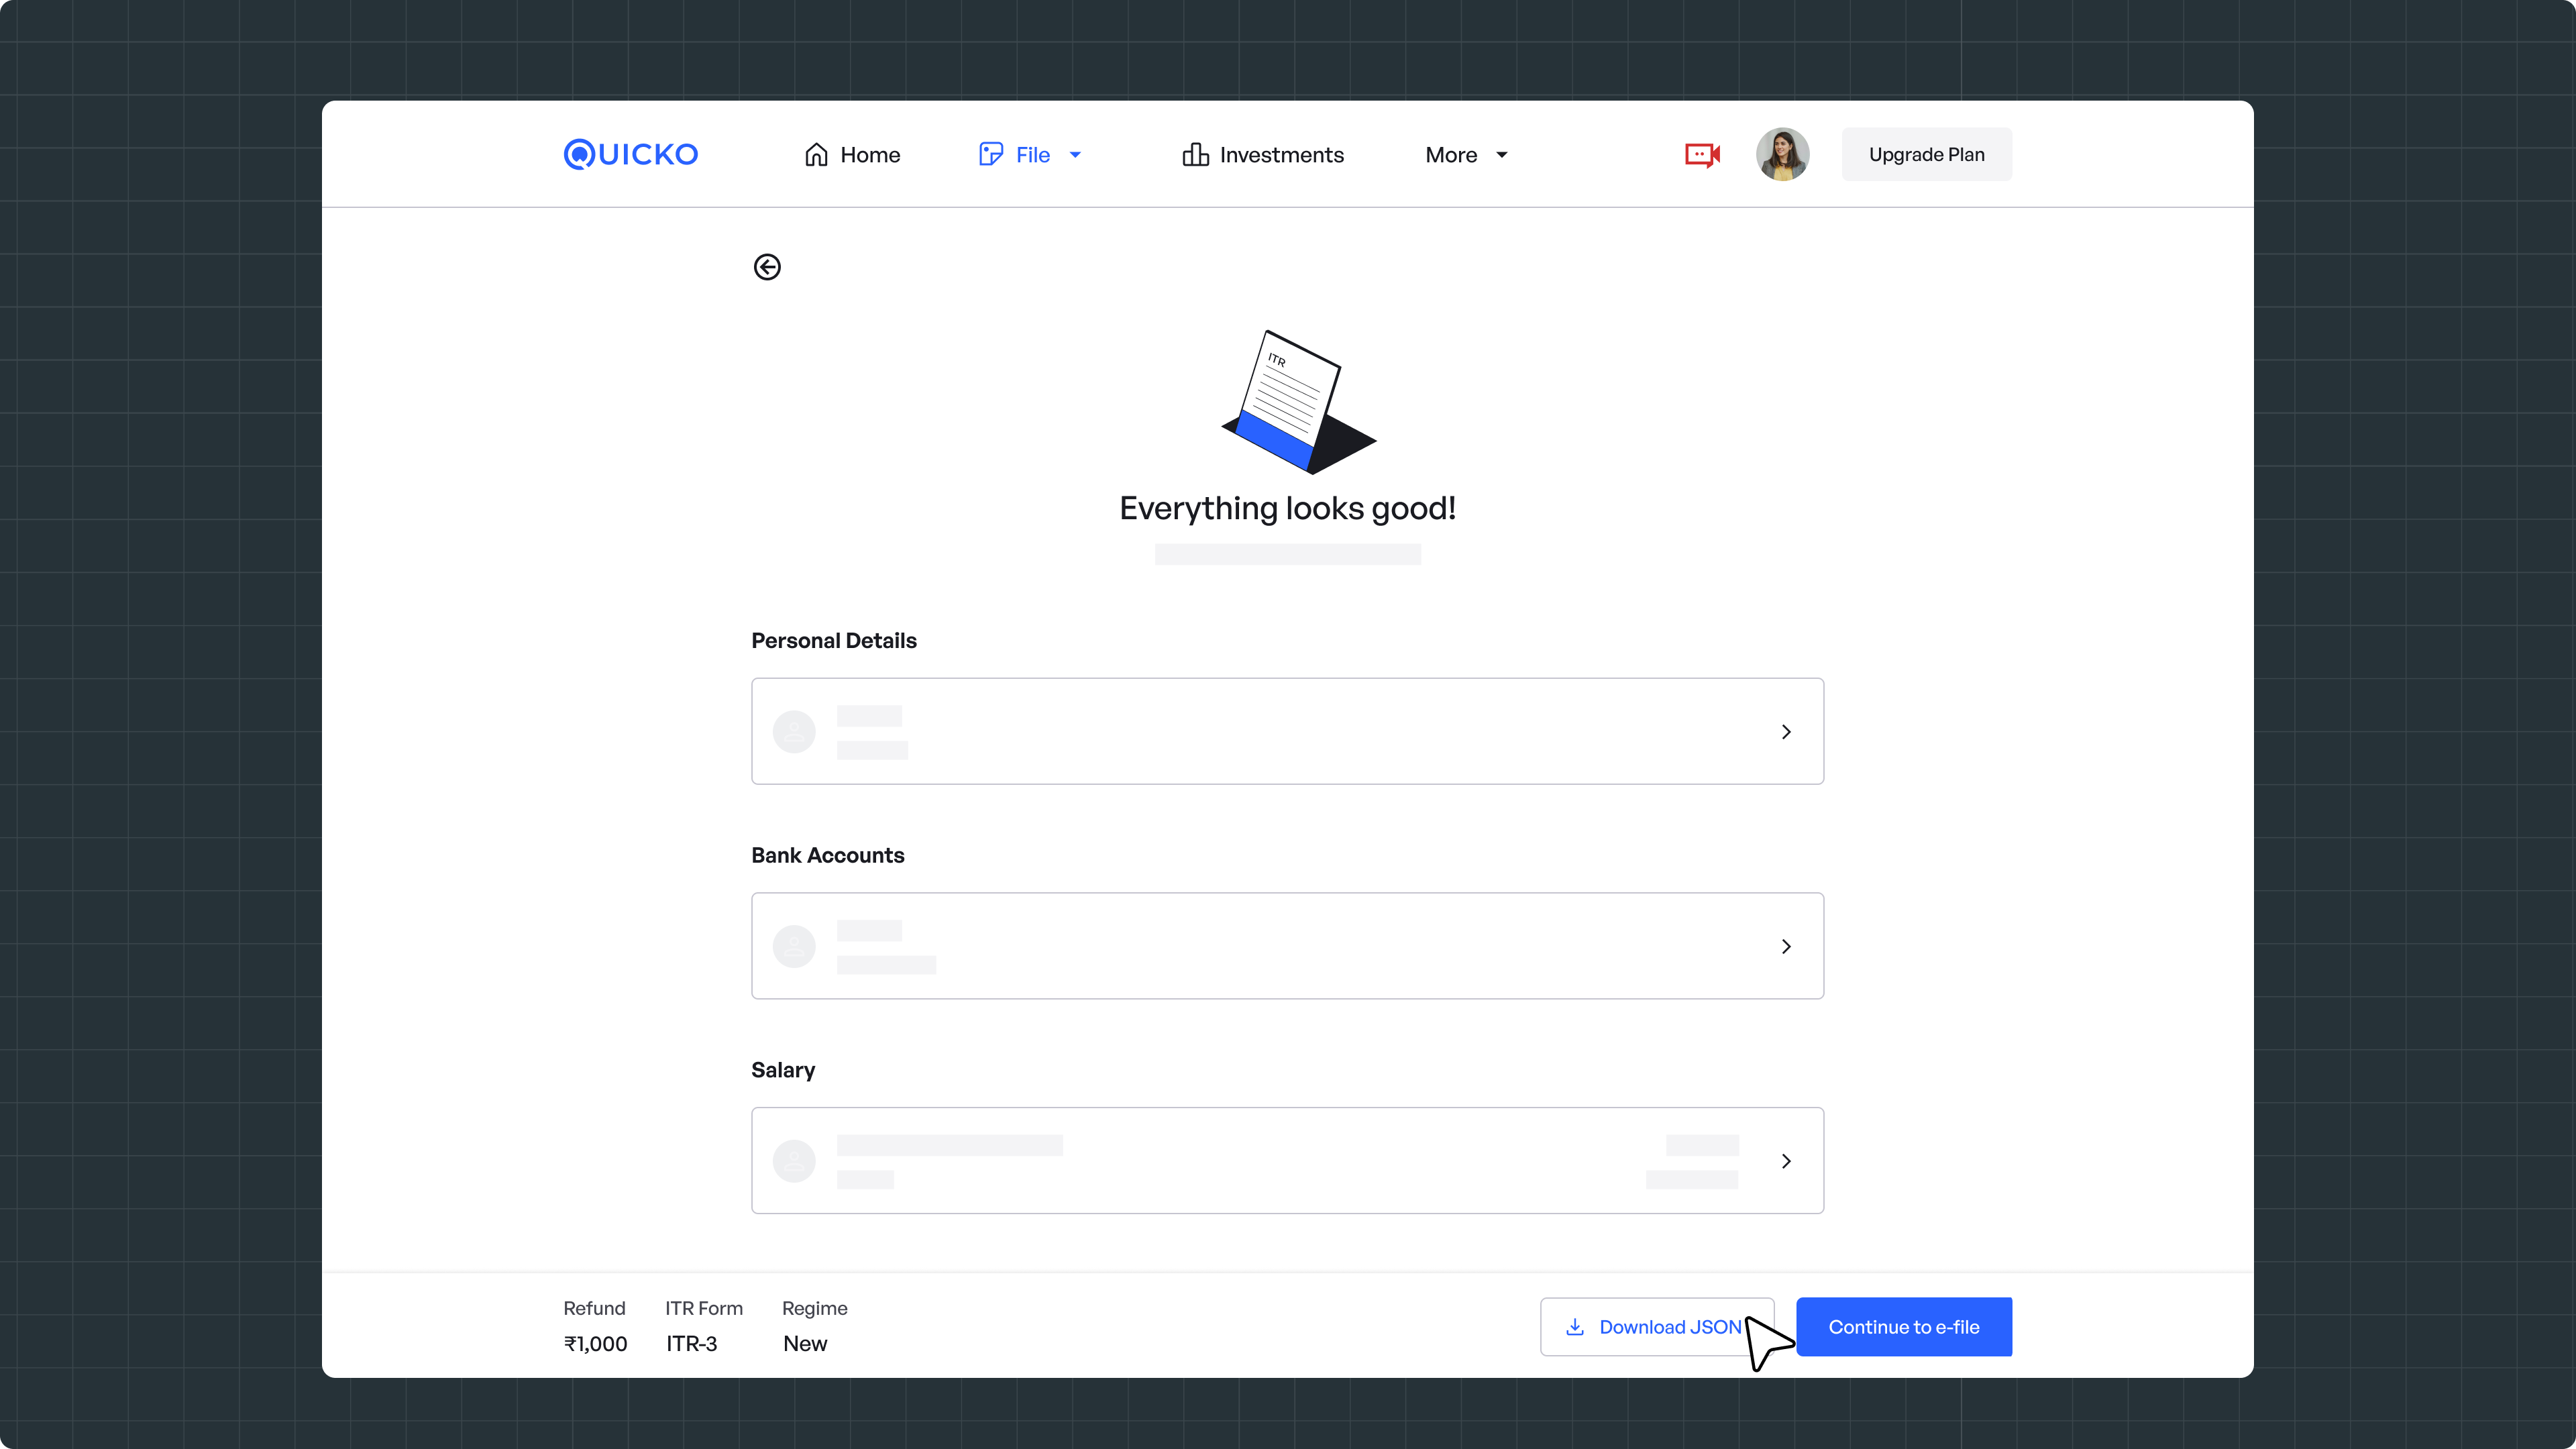Open the user profile avatar

click(1782, 154)
